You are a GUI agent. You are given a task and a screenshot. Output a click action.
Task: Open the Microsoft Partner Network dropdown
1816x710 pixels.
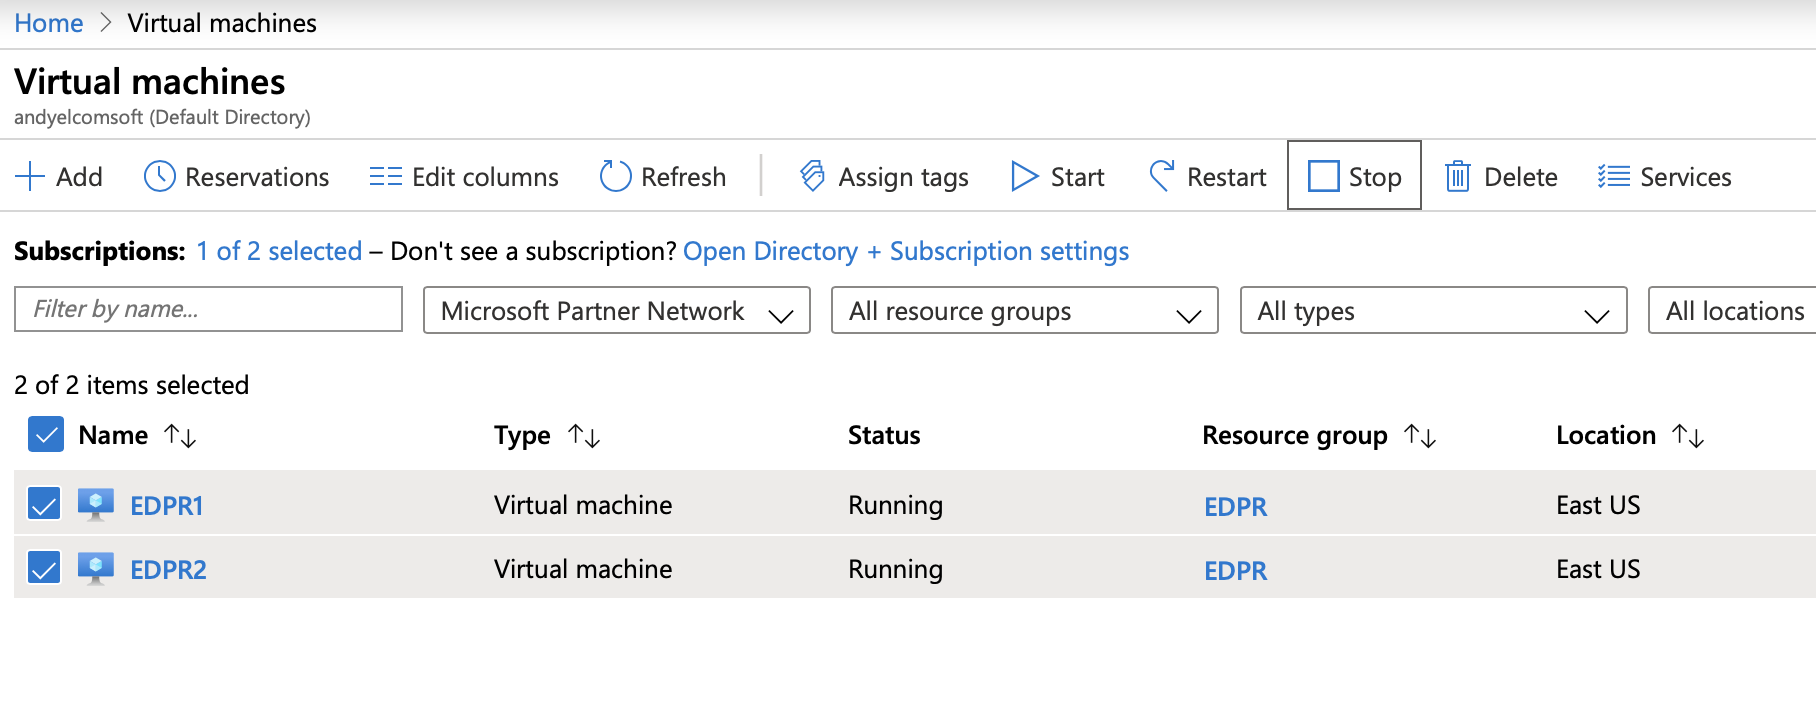617,310
